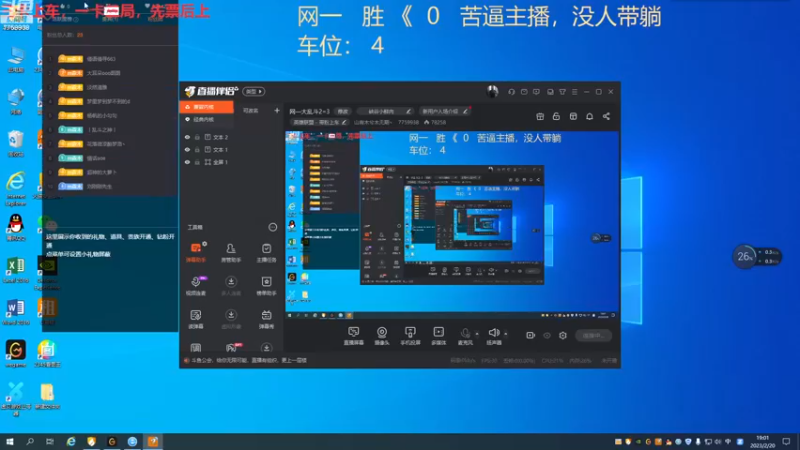The width and height of the screenshot is (800, 450).
Task: Click the gift box icon above the preview
Action: tap(540, 116)
